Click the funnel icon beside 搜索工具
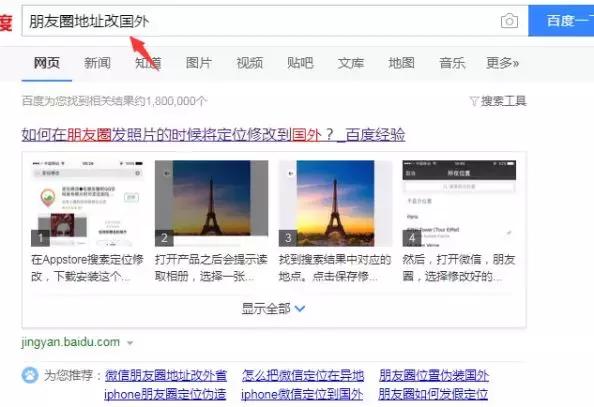 click(x=474, y=101)
